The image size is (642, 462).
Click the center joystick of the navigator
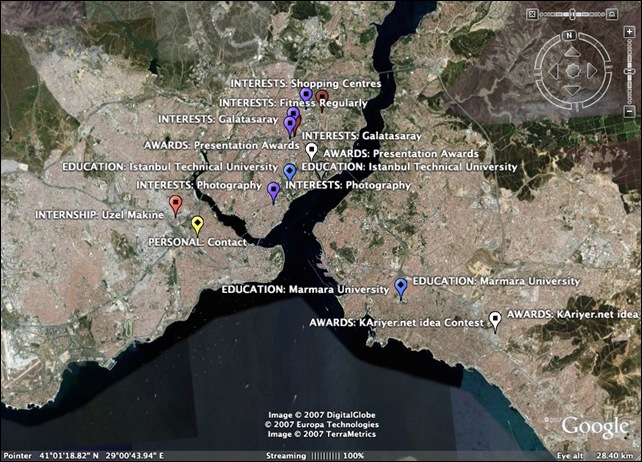click(x=572, y=71)
